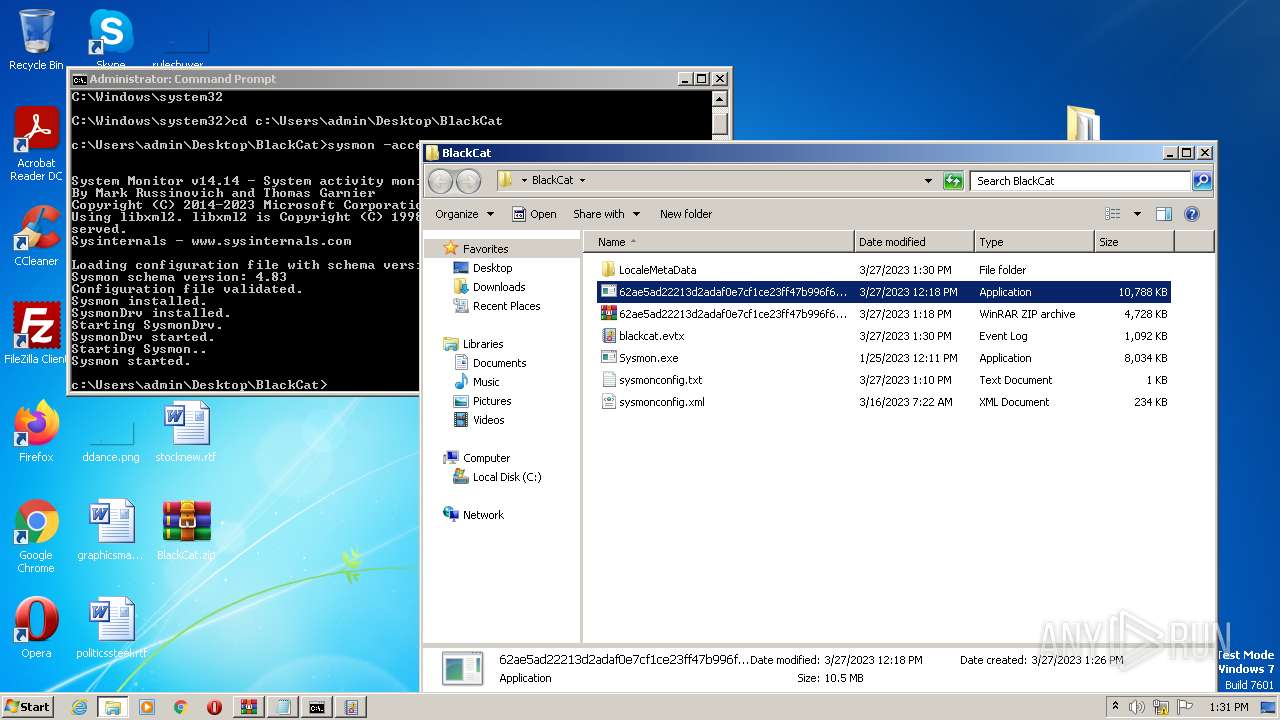
Task: Select the sysmonconfig.xml file
Action: tap(883, 402)
